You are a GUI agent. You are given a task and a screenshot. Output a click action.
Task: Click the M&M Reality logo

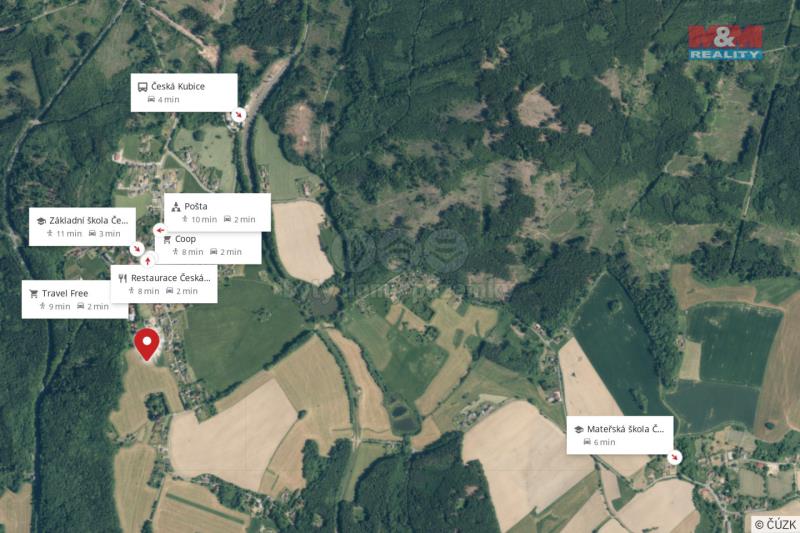pos(726,42)
